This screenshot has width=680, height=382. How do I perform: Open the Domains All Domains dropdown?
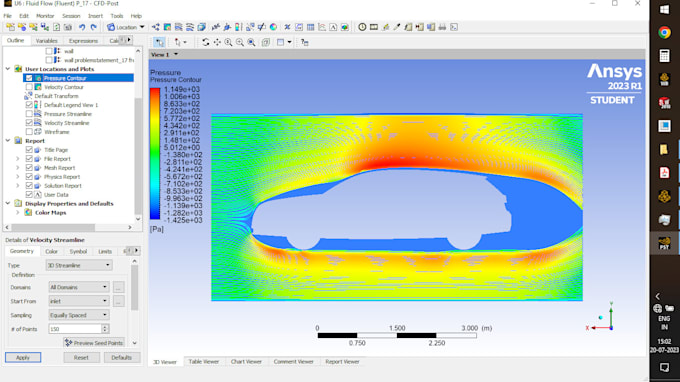[78, 287]
